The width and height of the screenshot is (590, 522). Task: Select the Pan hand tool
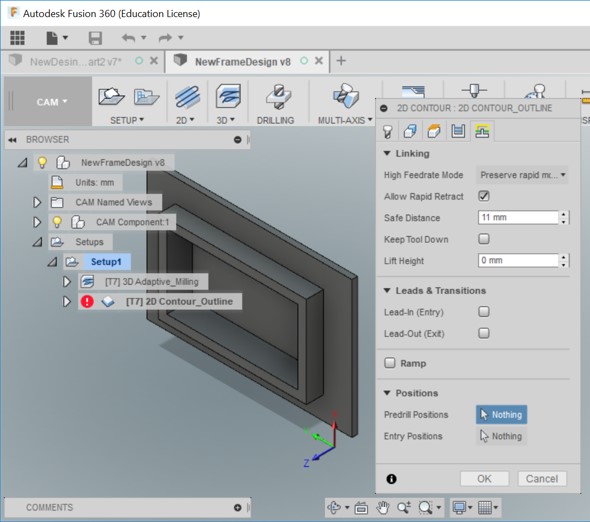click(383, 508)
